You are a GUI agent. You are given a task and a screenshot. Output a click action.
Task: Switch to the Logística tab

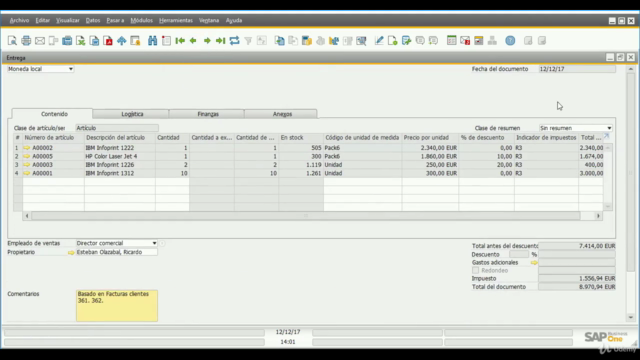coord(131,114)
